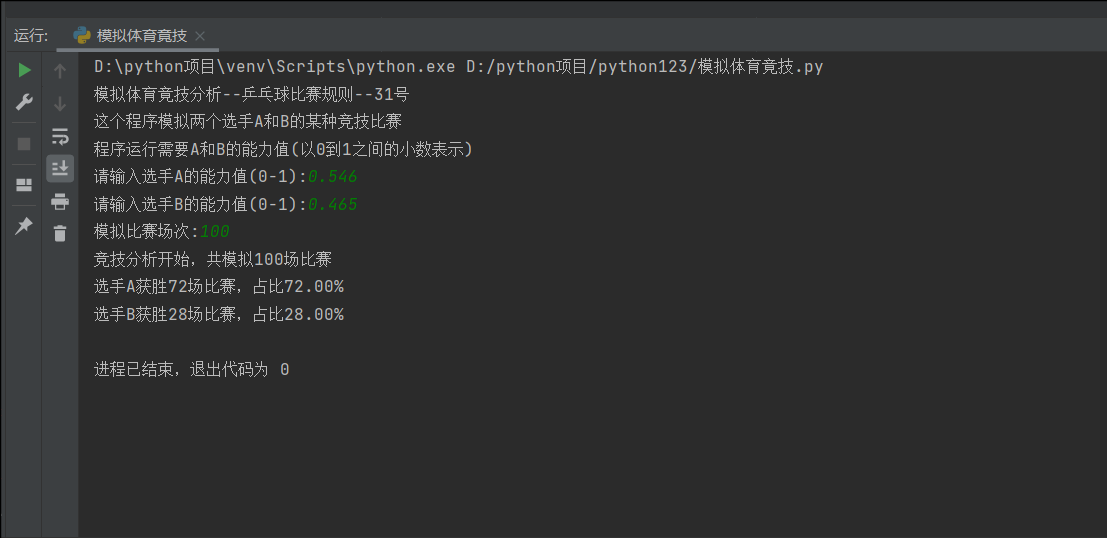Viewport: 1107px width, 538px height.
Task: Toggle scroll to end of console
Action: (x=60, y=168)
